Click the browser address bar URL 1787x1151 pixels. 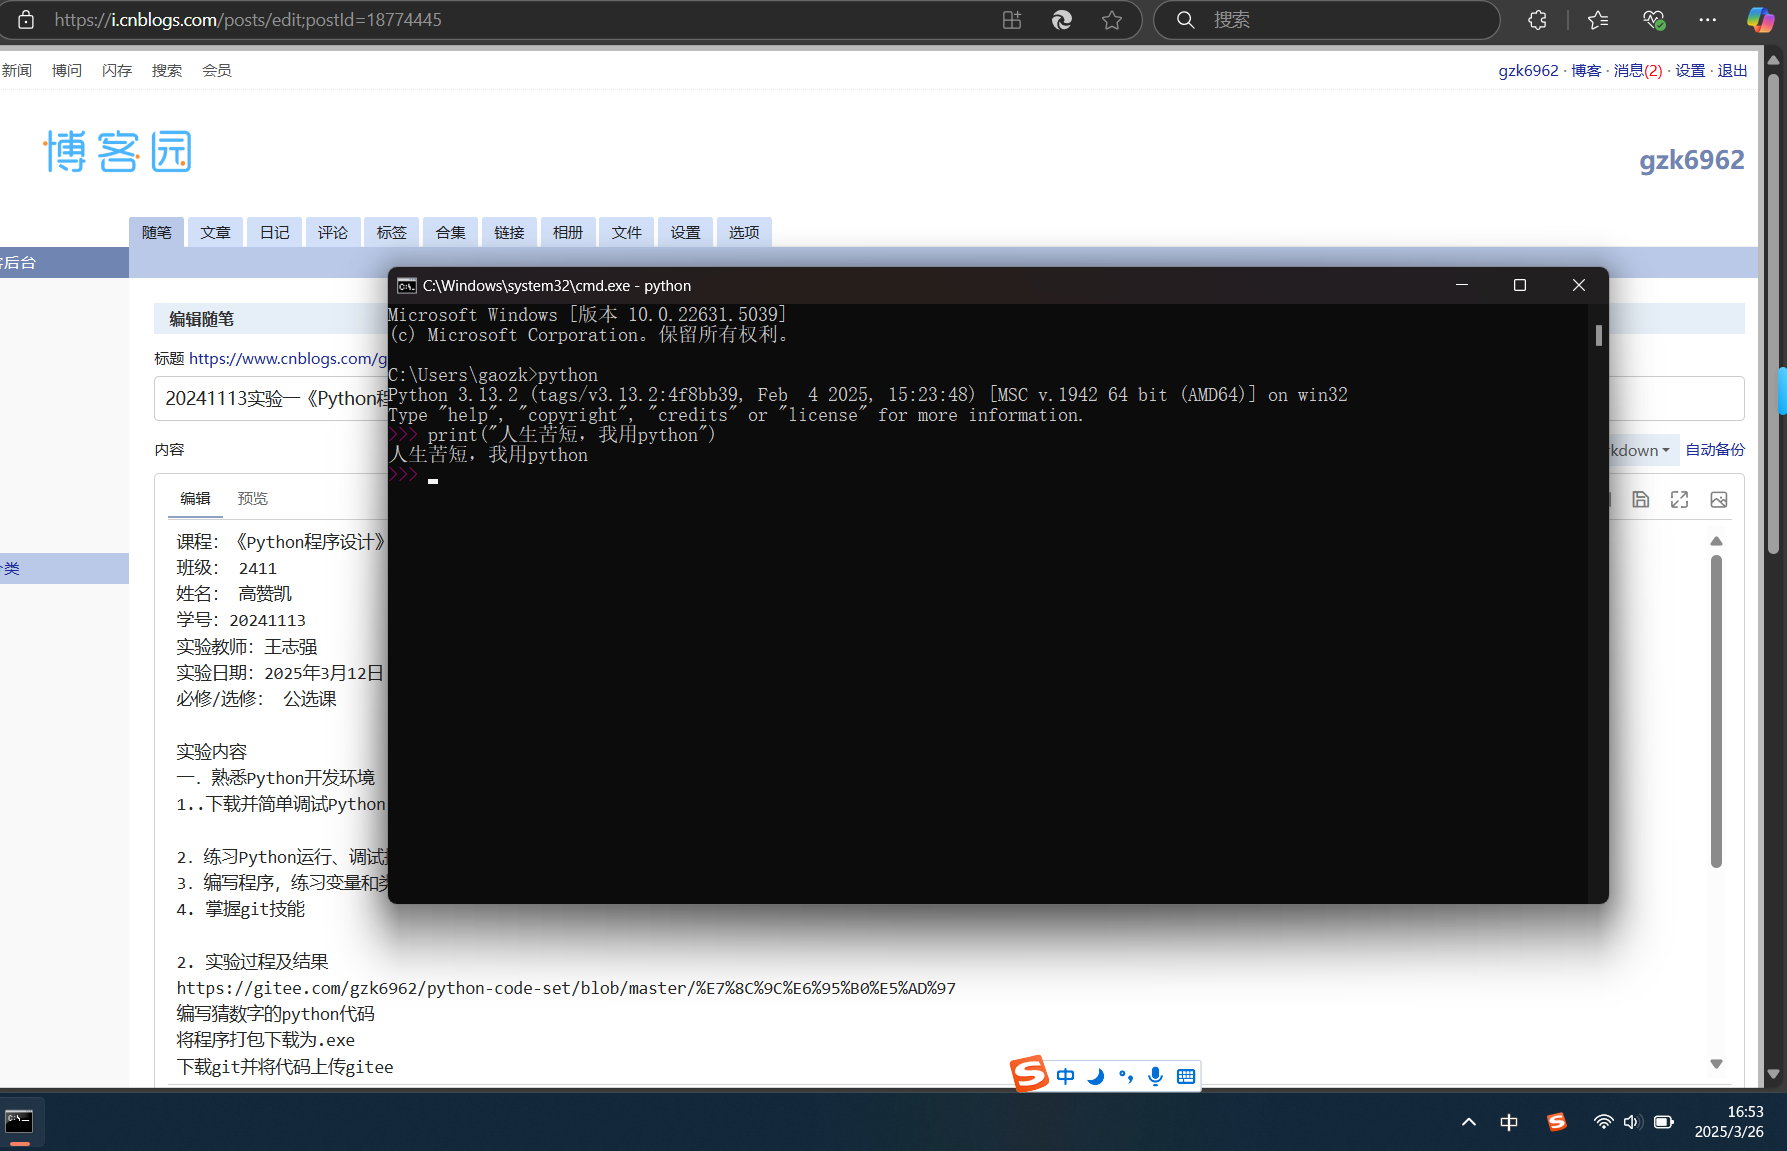click(x=248, y=20)
